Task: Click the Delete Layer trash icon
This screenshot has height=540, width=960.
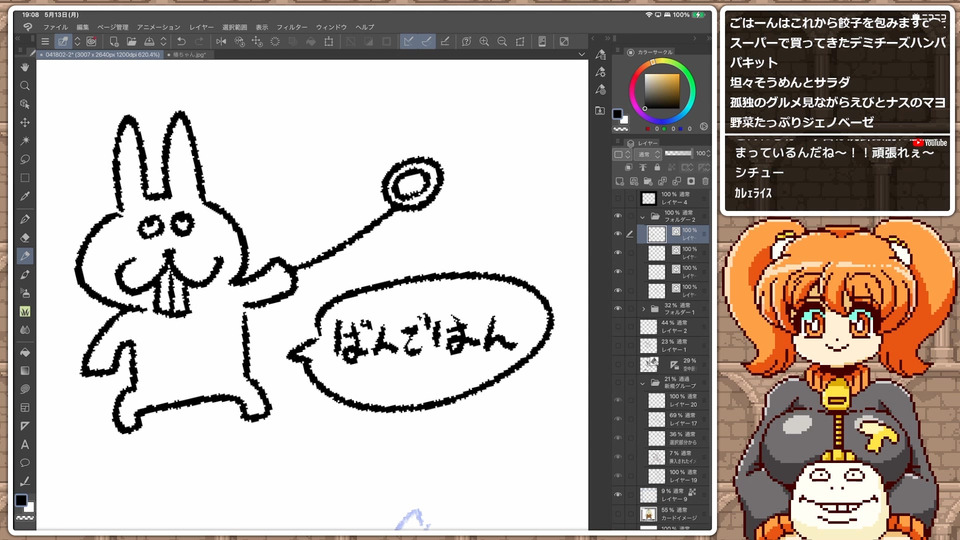Action: (705, 181)
